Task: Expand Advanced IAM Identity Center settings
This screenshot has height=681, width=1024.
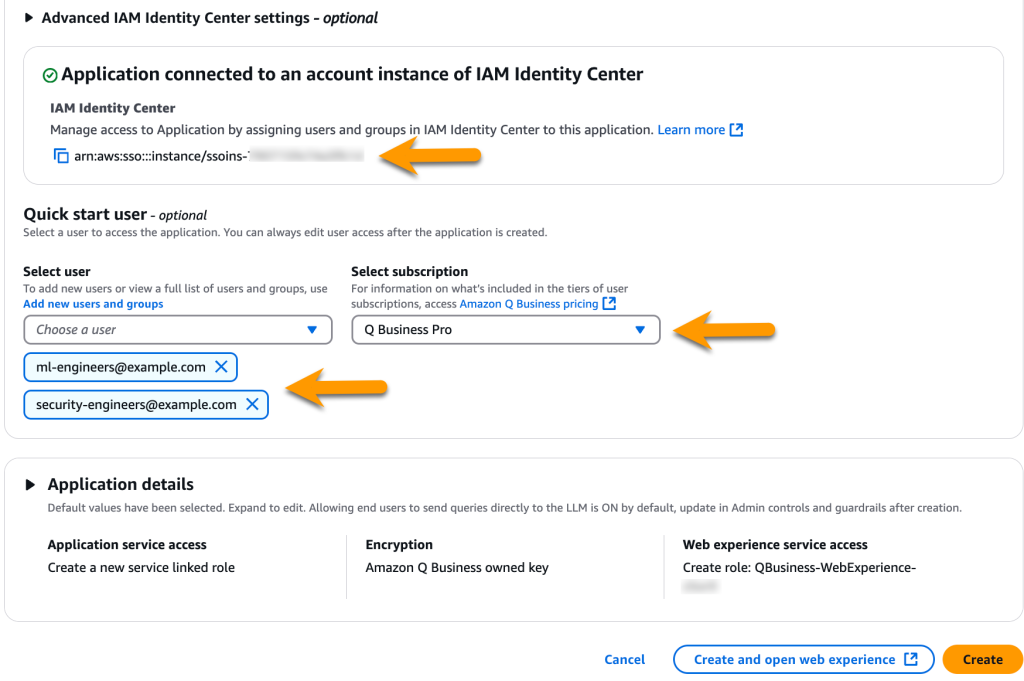Action: click(x=29, y=18)
